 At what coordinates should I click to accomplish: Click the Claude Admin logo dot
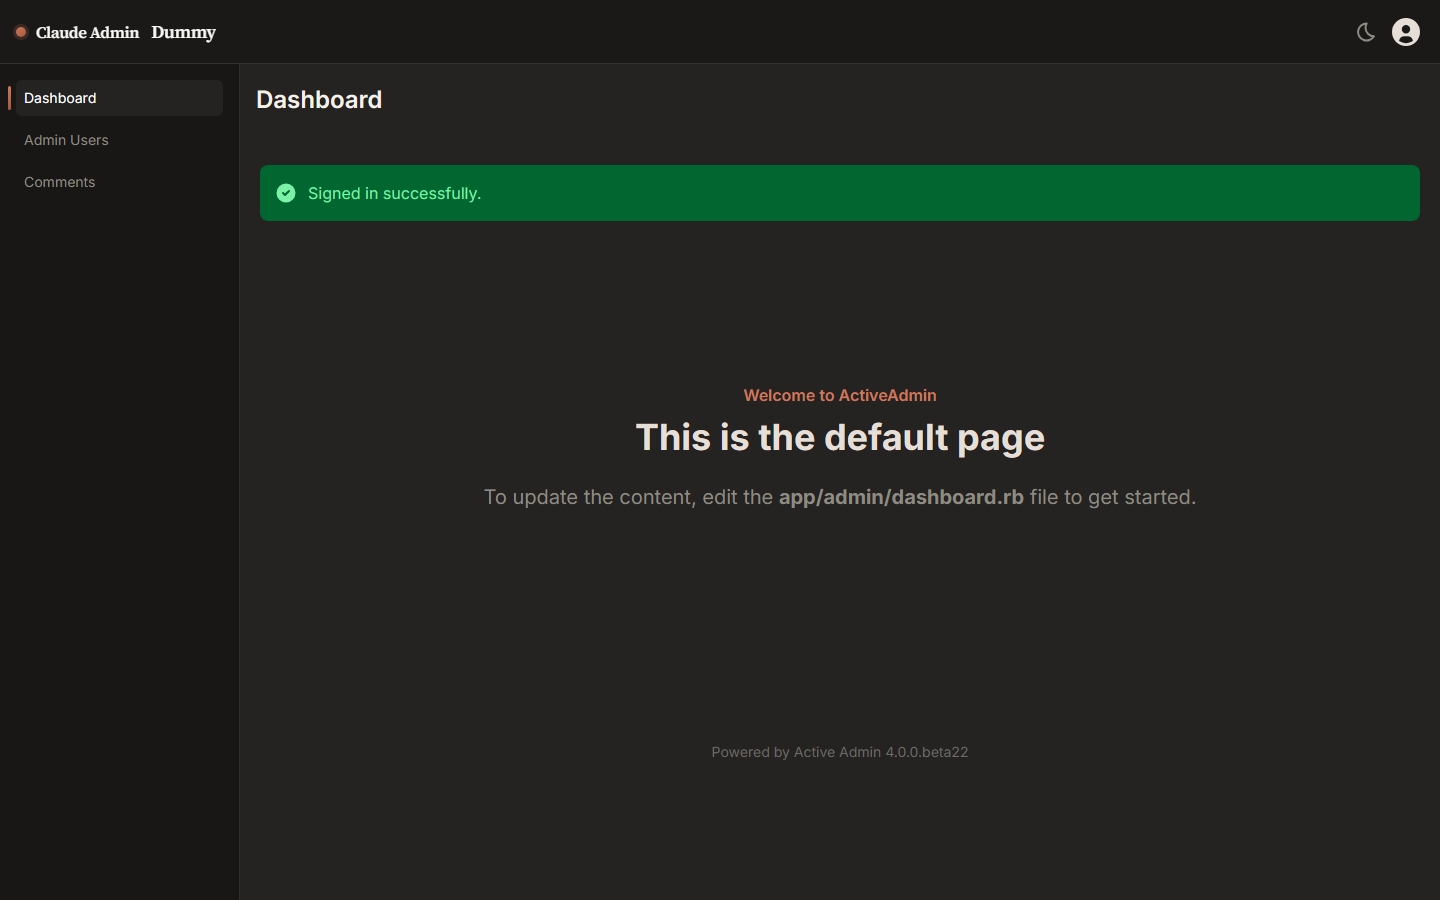click(x=20, y=32)
